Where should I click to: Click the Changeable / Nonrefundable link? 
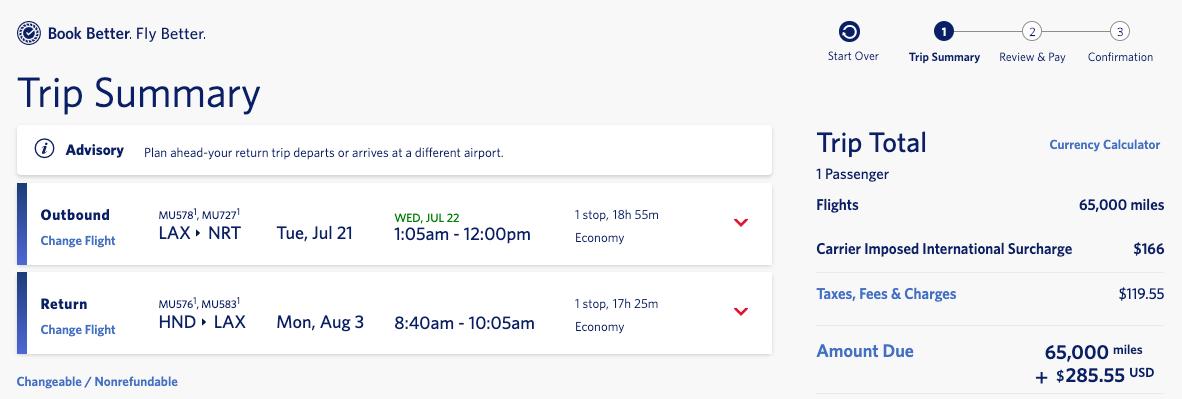point(97,382)
